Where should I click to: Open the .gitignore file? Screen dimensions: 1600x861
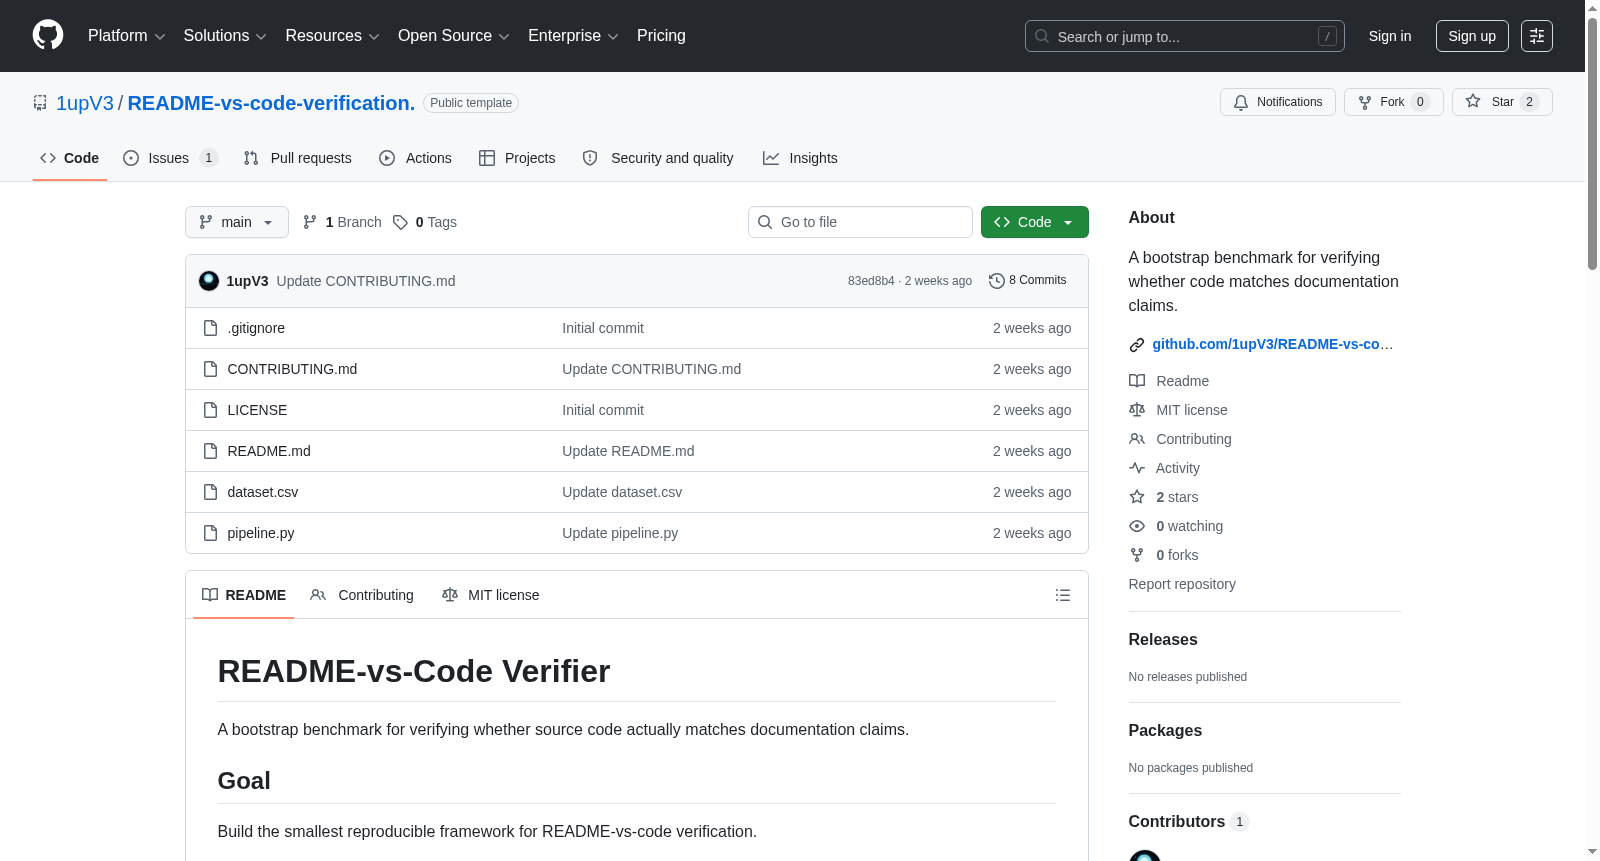256,328
